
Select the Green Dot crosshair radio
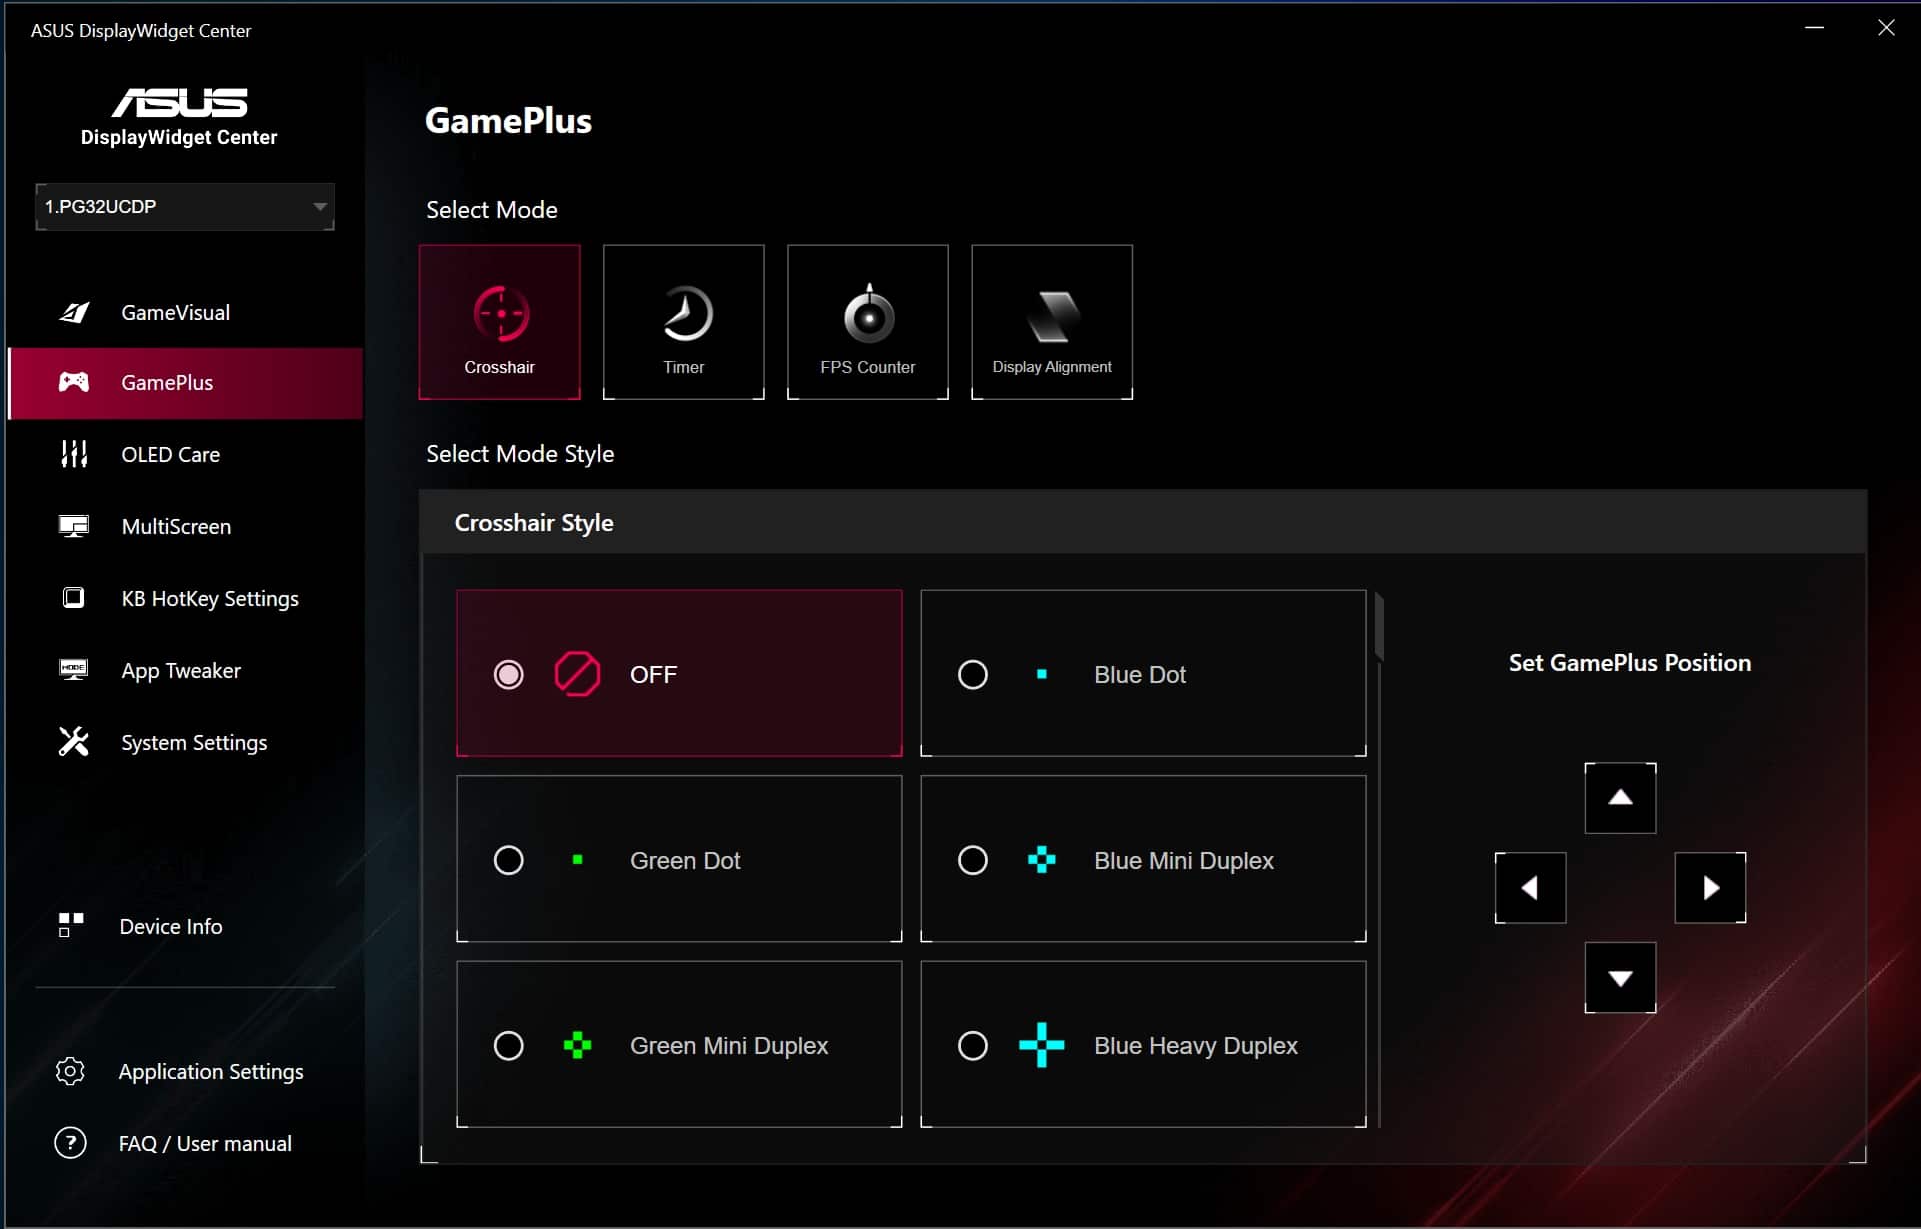[x=508, y=860]
